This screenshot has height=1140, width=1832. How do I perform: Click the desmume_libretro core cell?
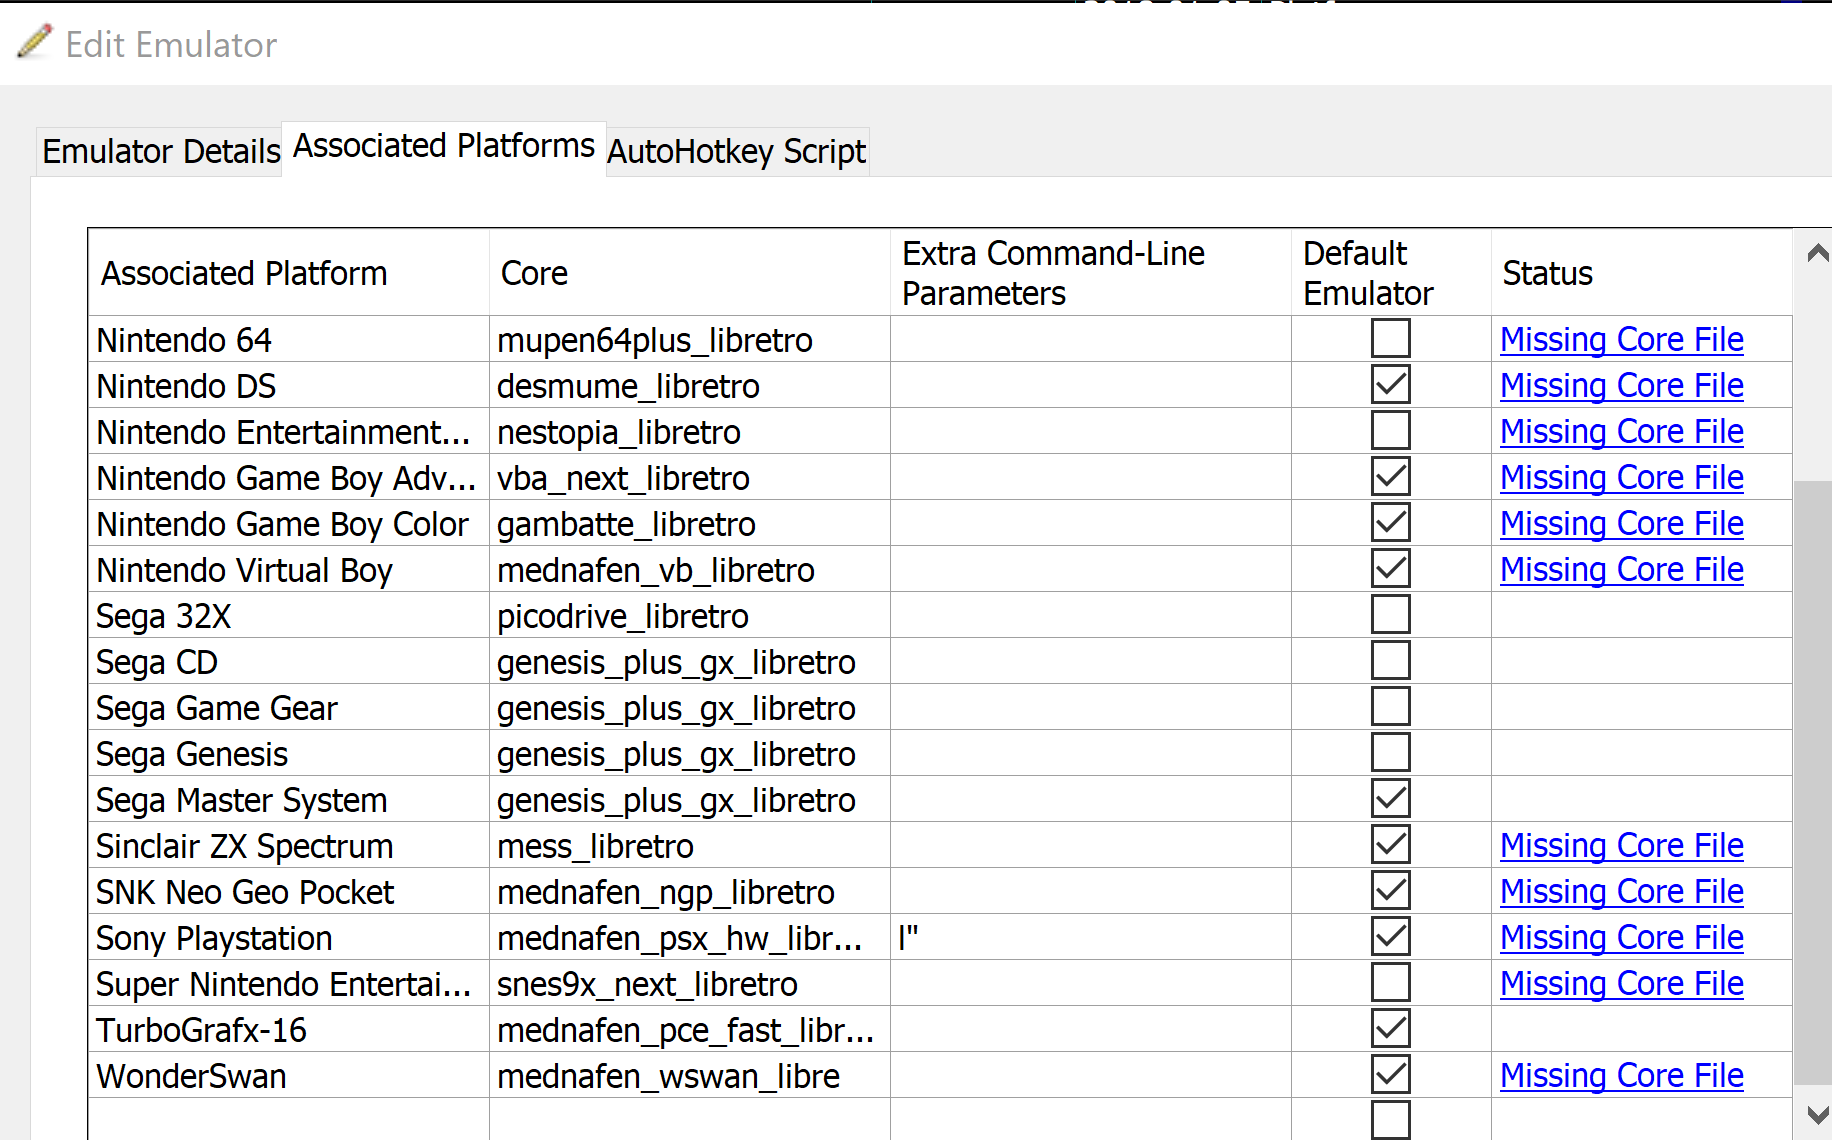(690, 385)
